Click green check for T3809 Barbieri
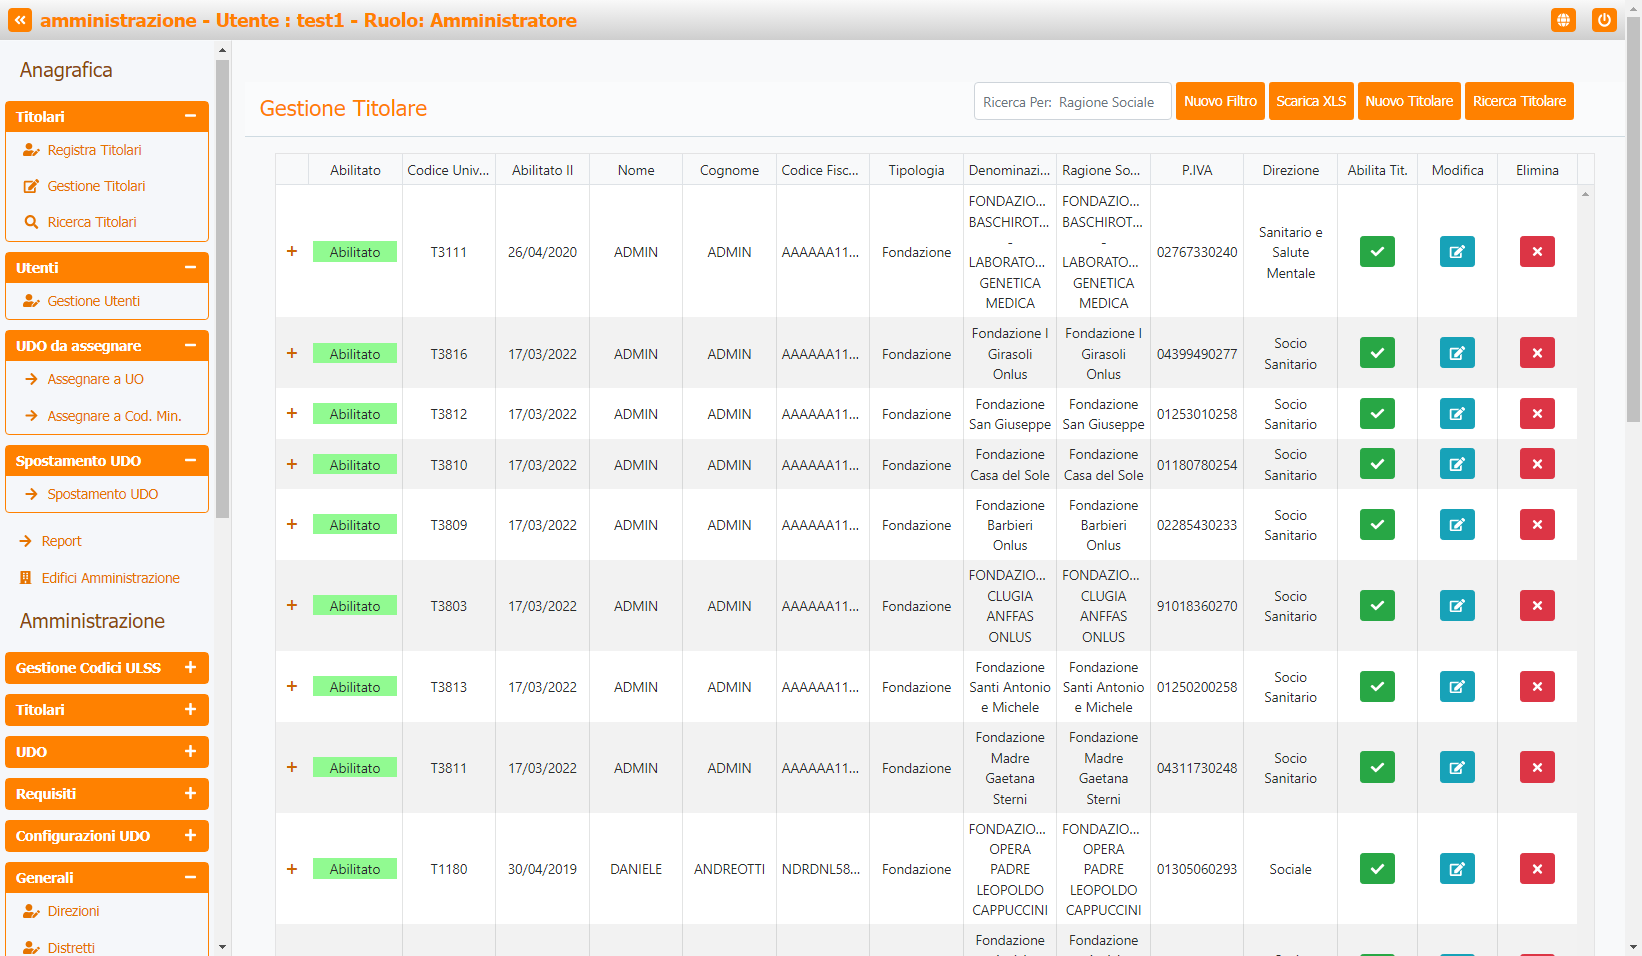This screenshot has width=1642, height=956. 1377,525
